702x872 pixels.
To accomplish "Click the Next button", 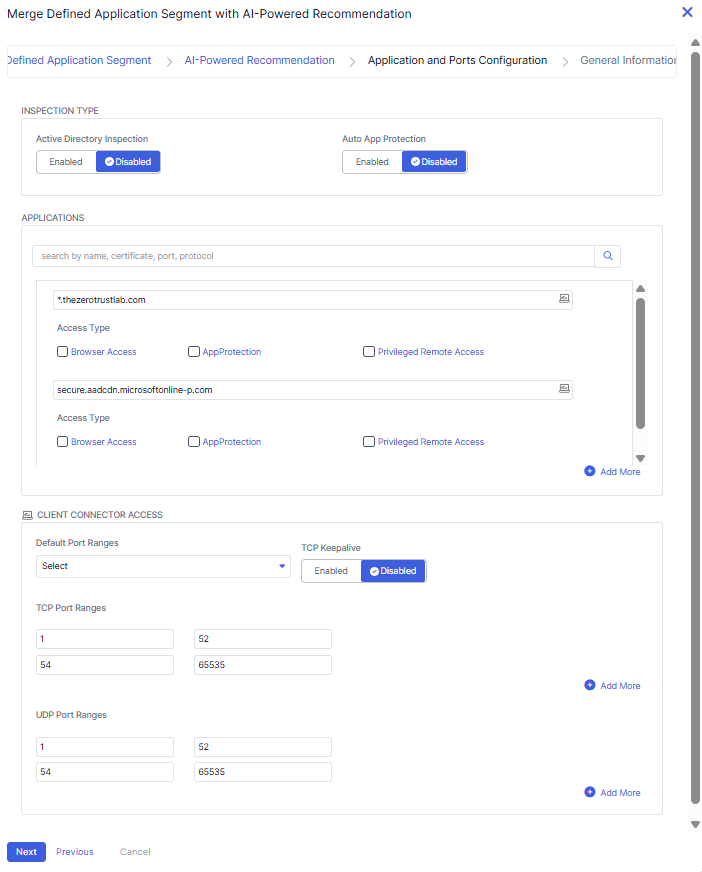I will 26,852.
